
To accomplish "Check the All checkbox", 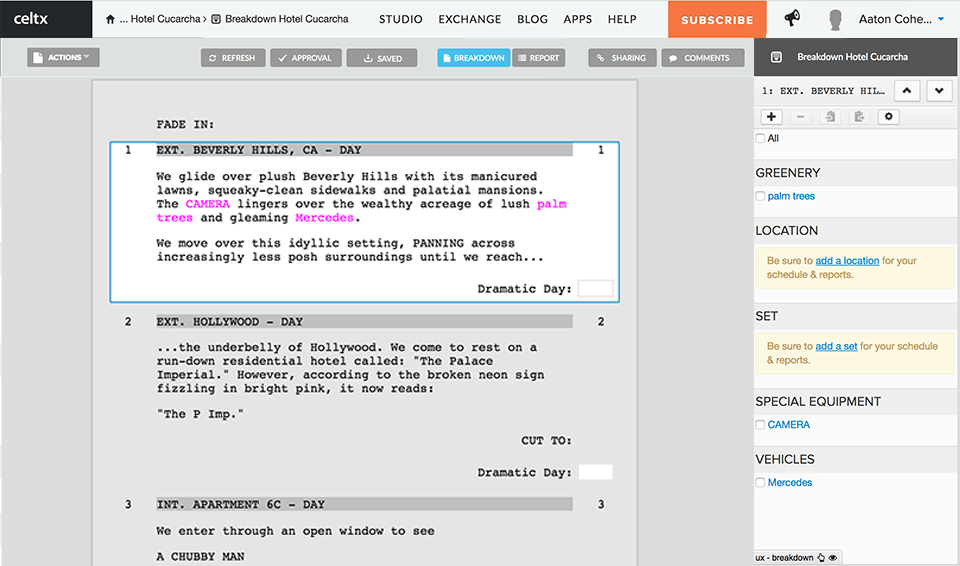I will (x=760, y=138).
